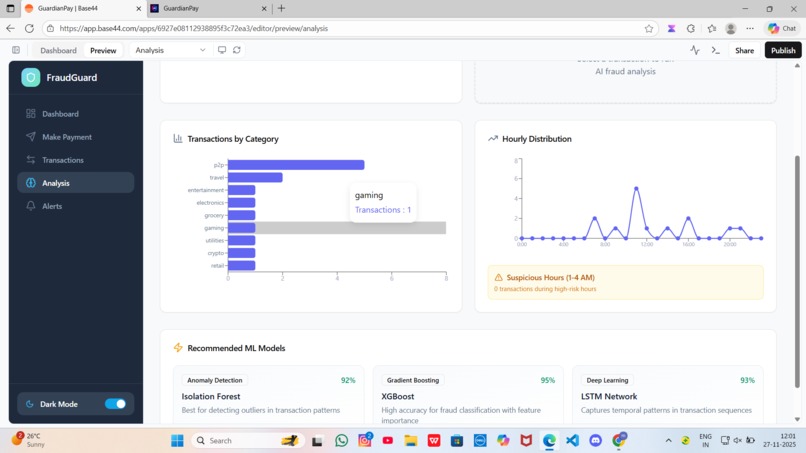
Task: Click the Make Payment paper-plane icon
Action: coord(31,137)
